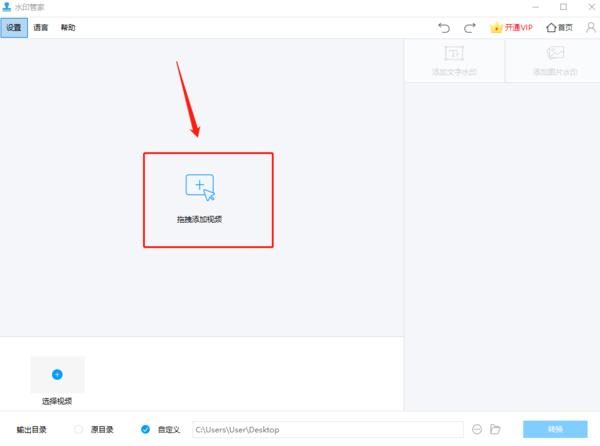
Task: Open the 语言 language menu
Action: coord(40,28)
